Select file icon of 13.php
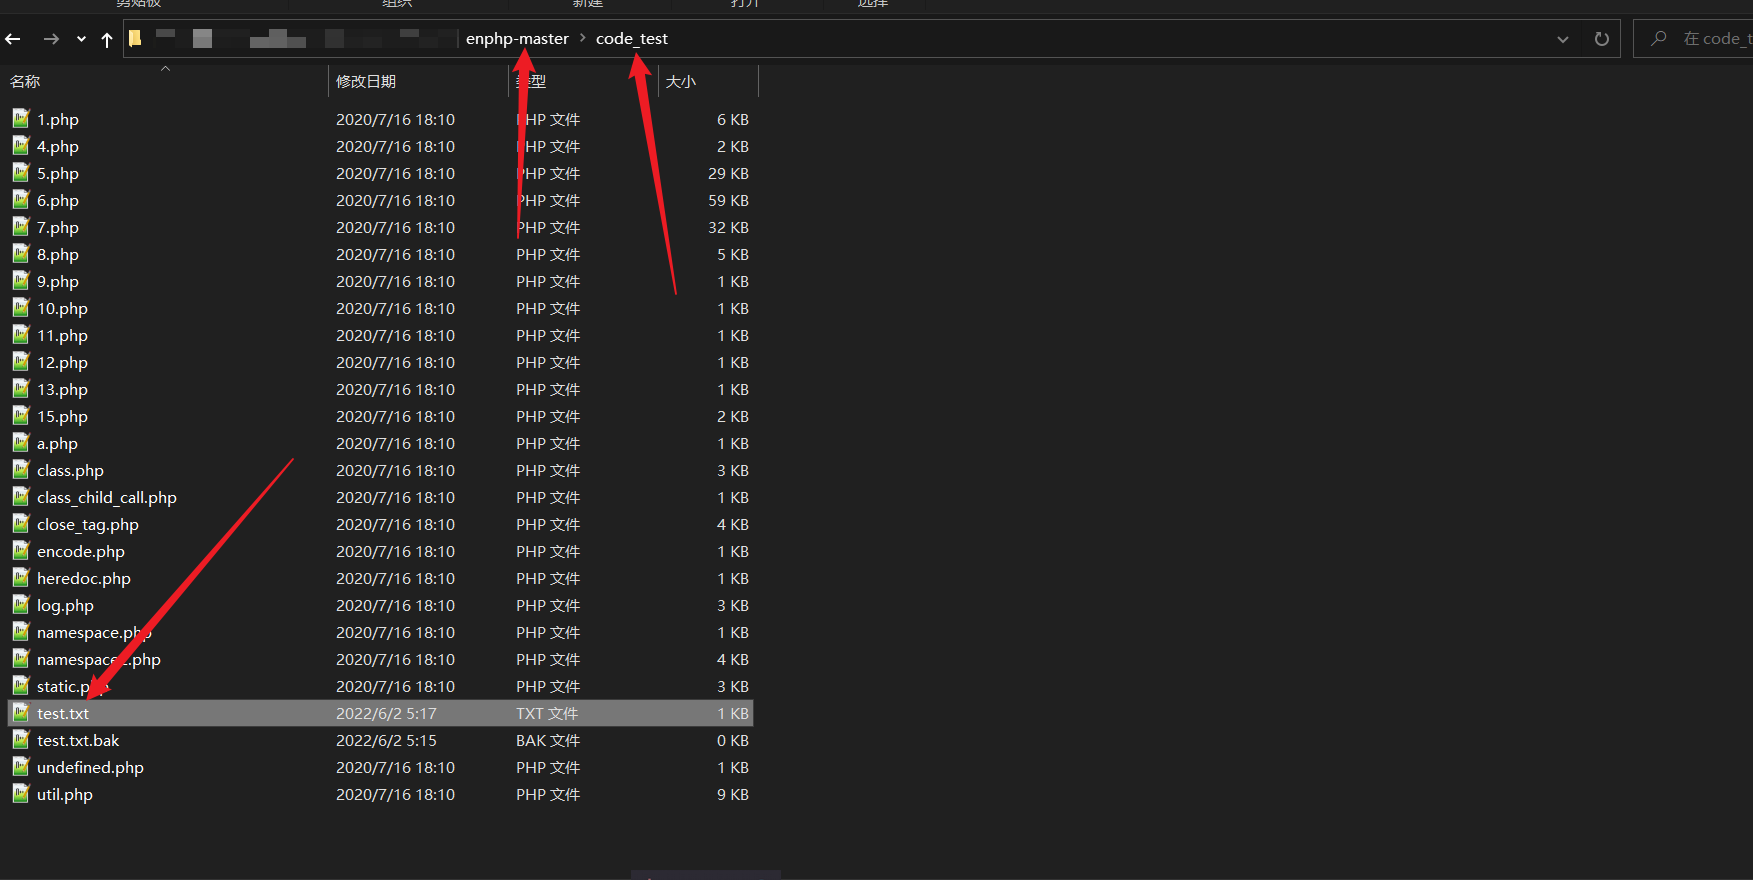The width and height of the screenshot is (1753, 880). pos(21,389)
